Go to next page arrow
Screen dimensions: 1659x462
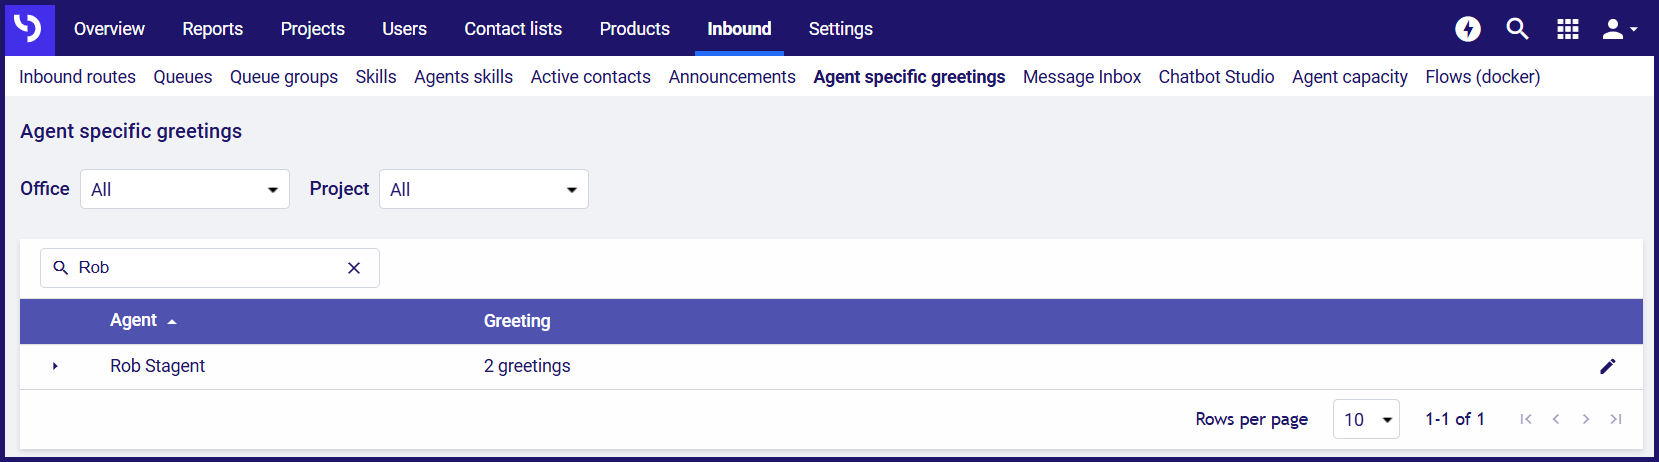[x=1586, y=419]
